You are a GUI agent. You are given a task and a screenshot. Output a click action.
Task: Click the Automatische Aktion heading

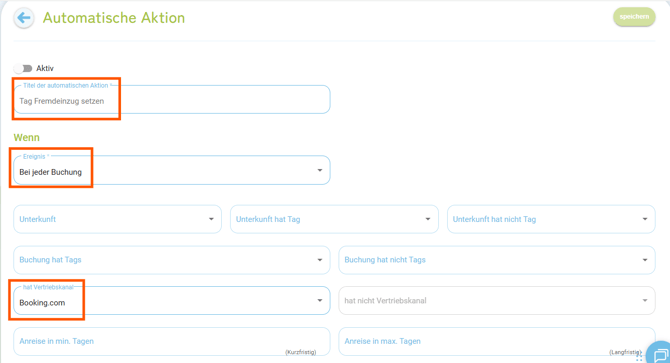114,18
